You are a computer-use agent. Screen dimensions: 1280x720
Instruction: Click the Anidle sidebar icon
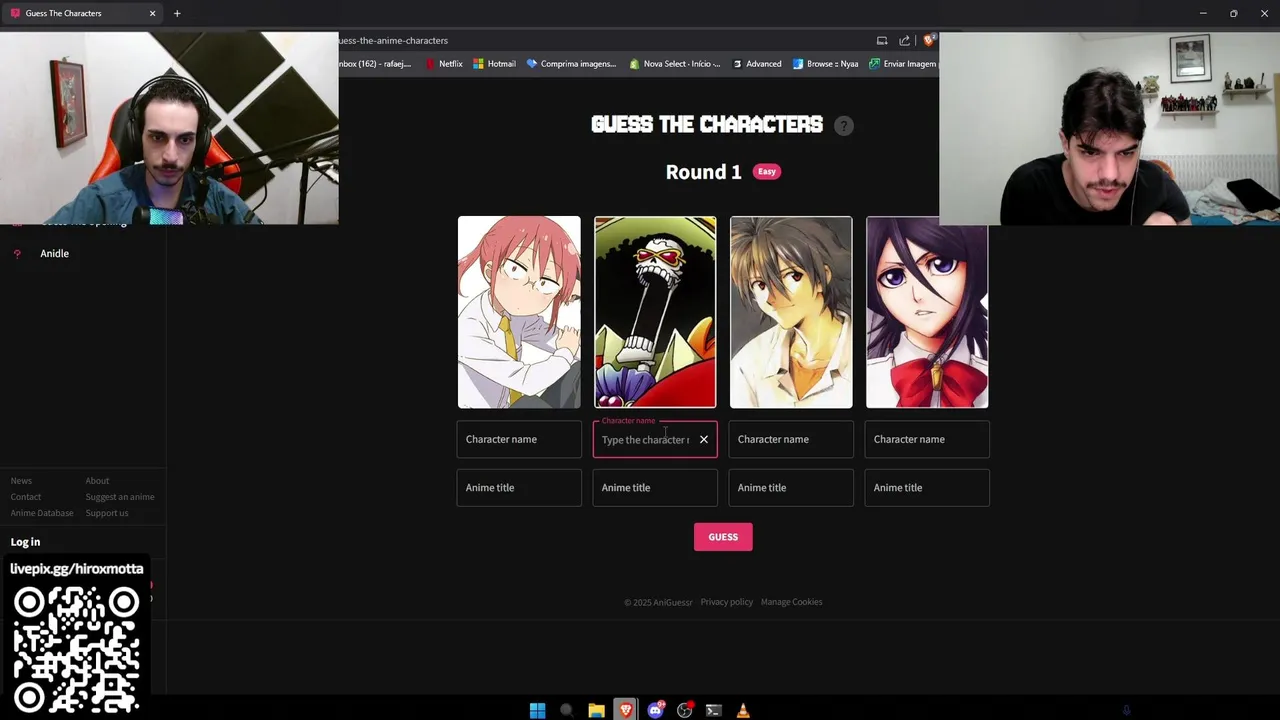coord(17,254)
